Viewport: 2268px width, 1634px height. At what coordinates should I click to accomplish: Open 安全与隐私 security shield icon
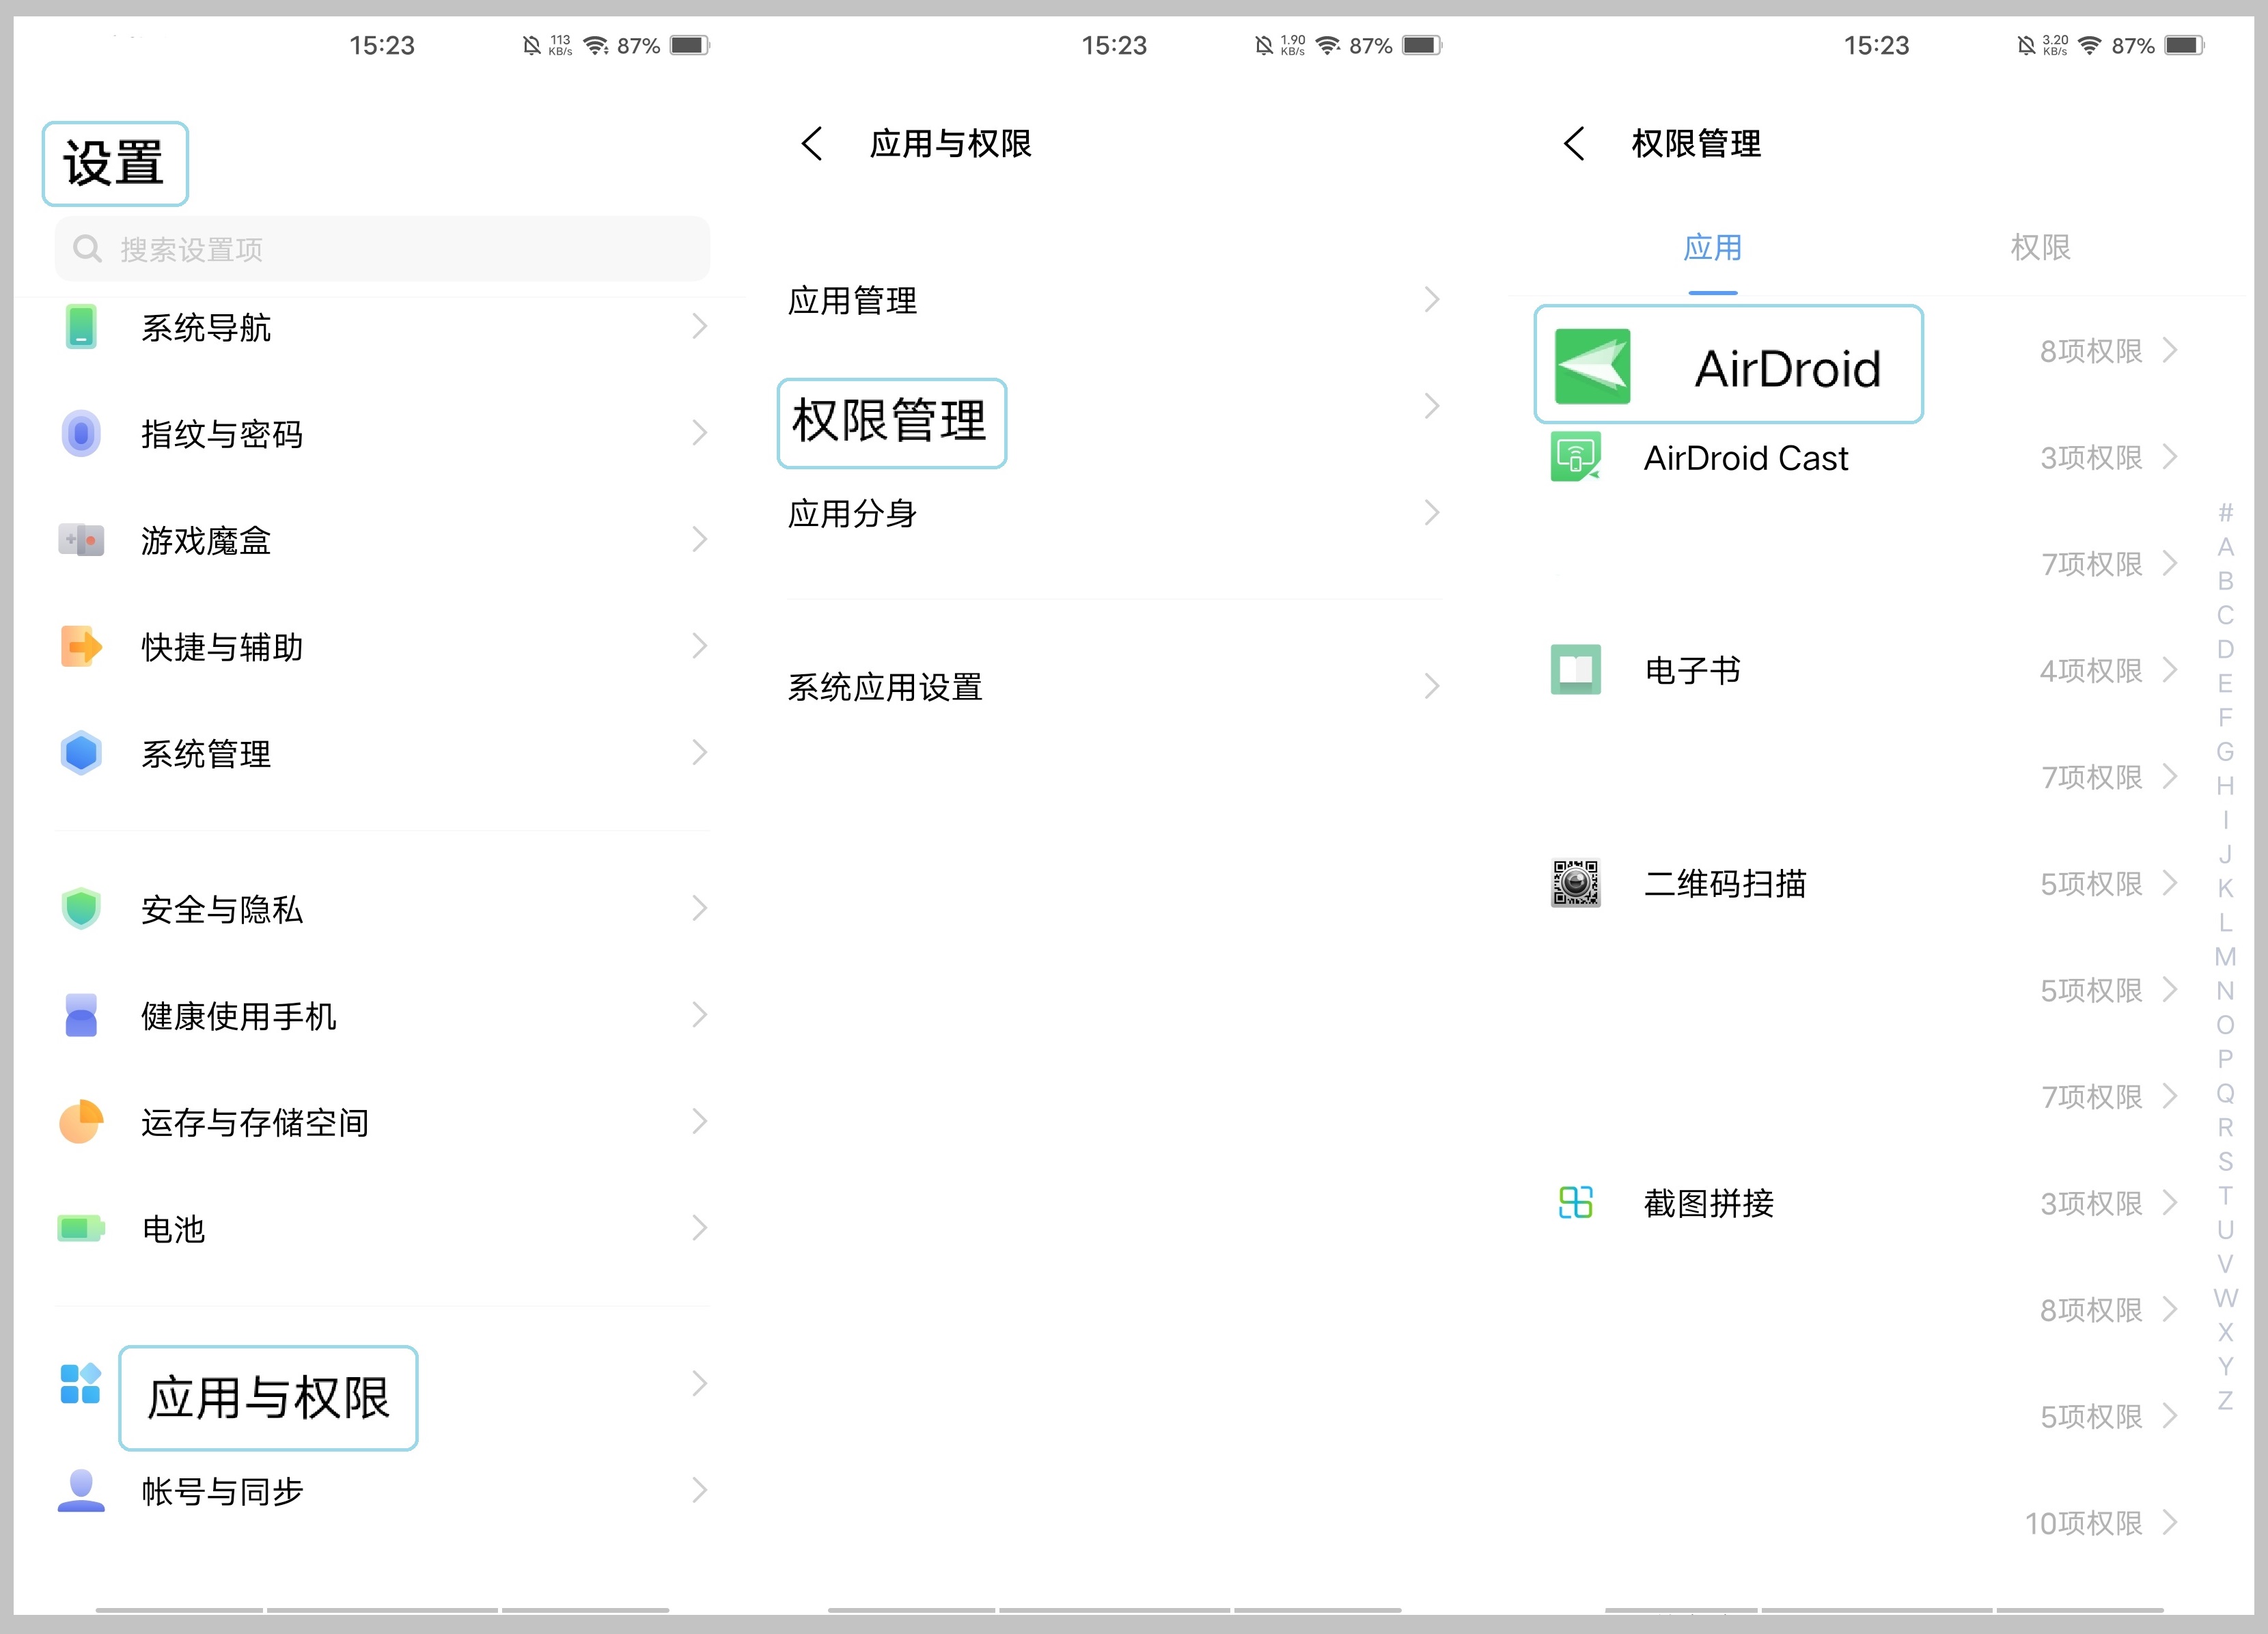[81, 908]
